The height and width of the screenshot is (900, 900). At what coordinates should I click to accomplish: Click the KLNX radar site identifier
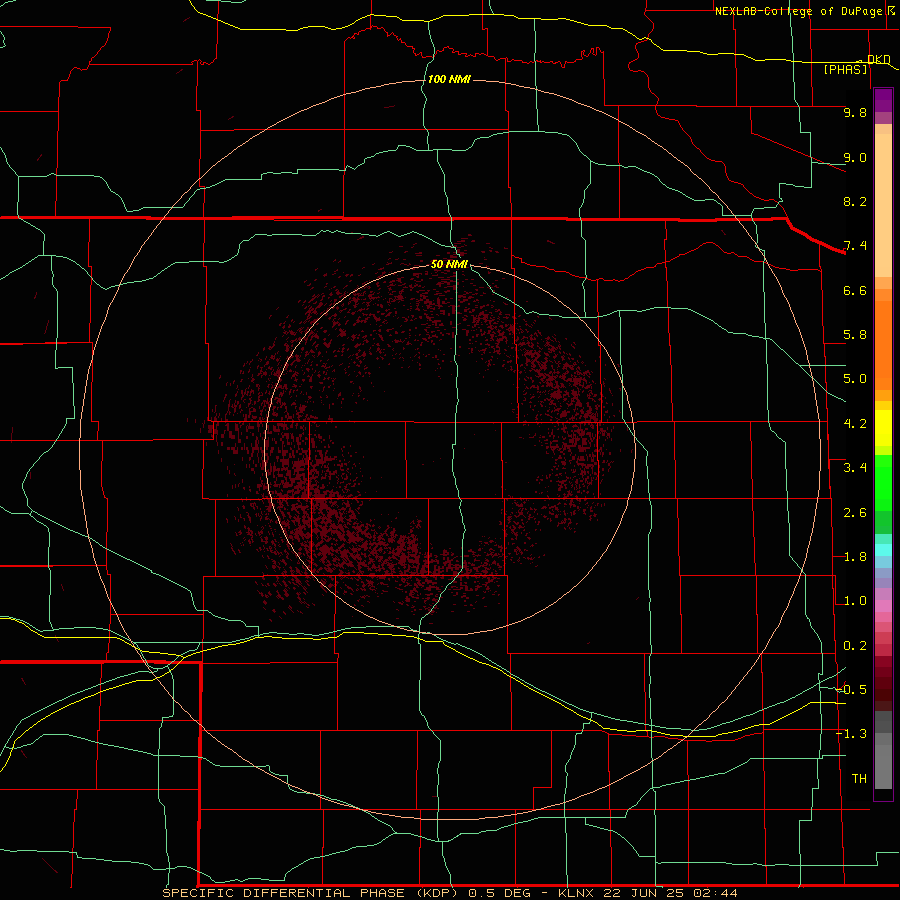tap(577, 893)
